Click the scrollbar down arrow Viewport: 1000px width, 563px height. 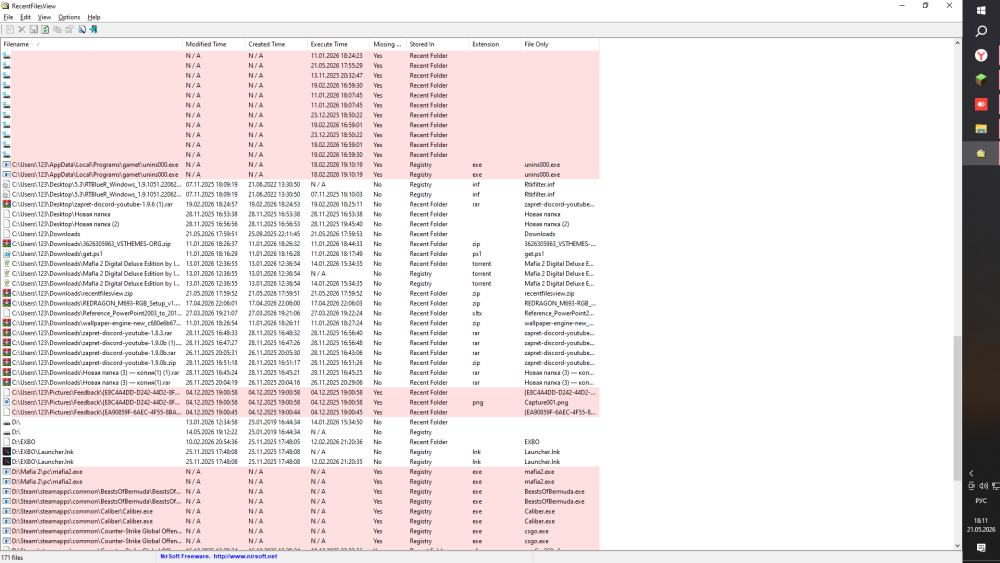[x=957, y=546]
